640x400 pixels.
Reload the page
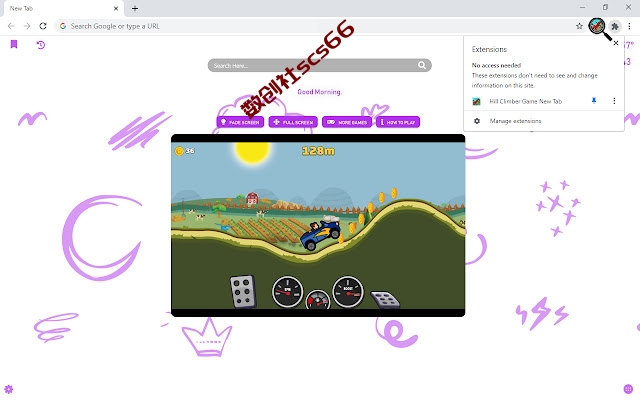point(43,26)
